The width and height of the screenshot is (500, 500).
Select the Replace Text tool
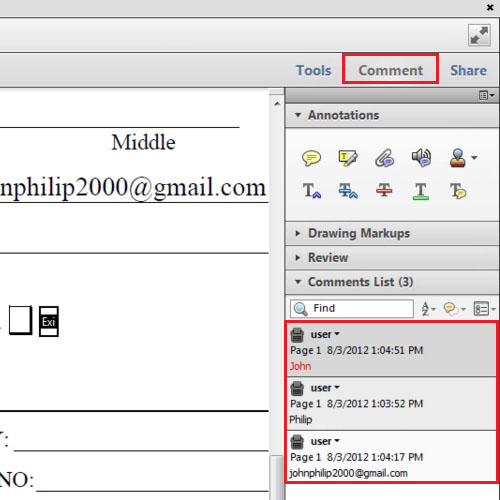pyautogui.click(x=348, y=191)
